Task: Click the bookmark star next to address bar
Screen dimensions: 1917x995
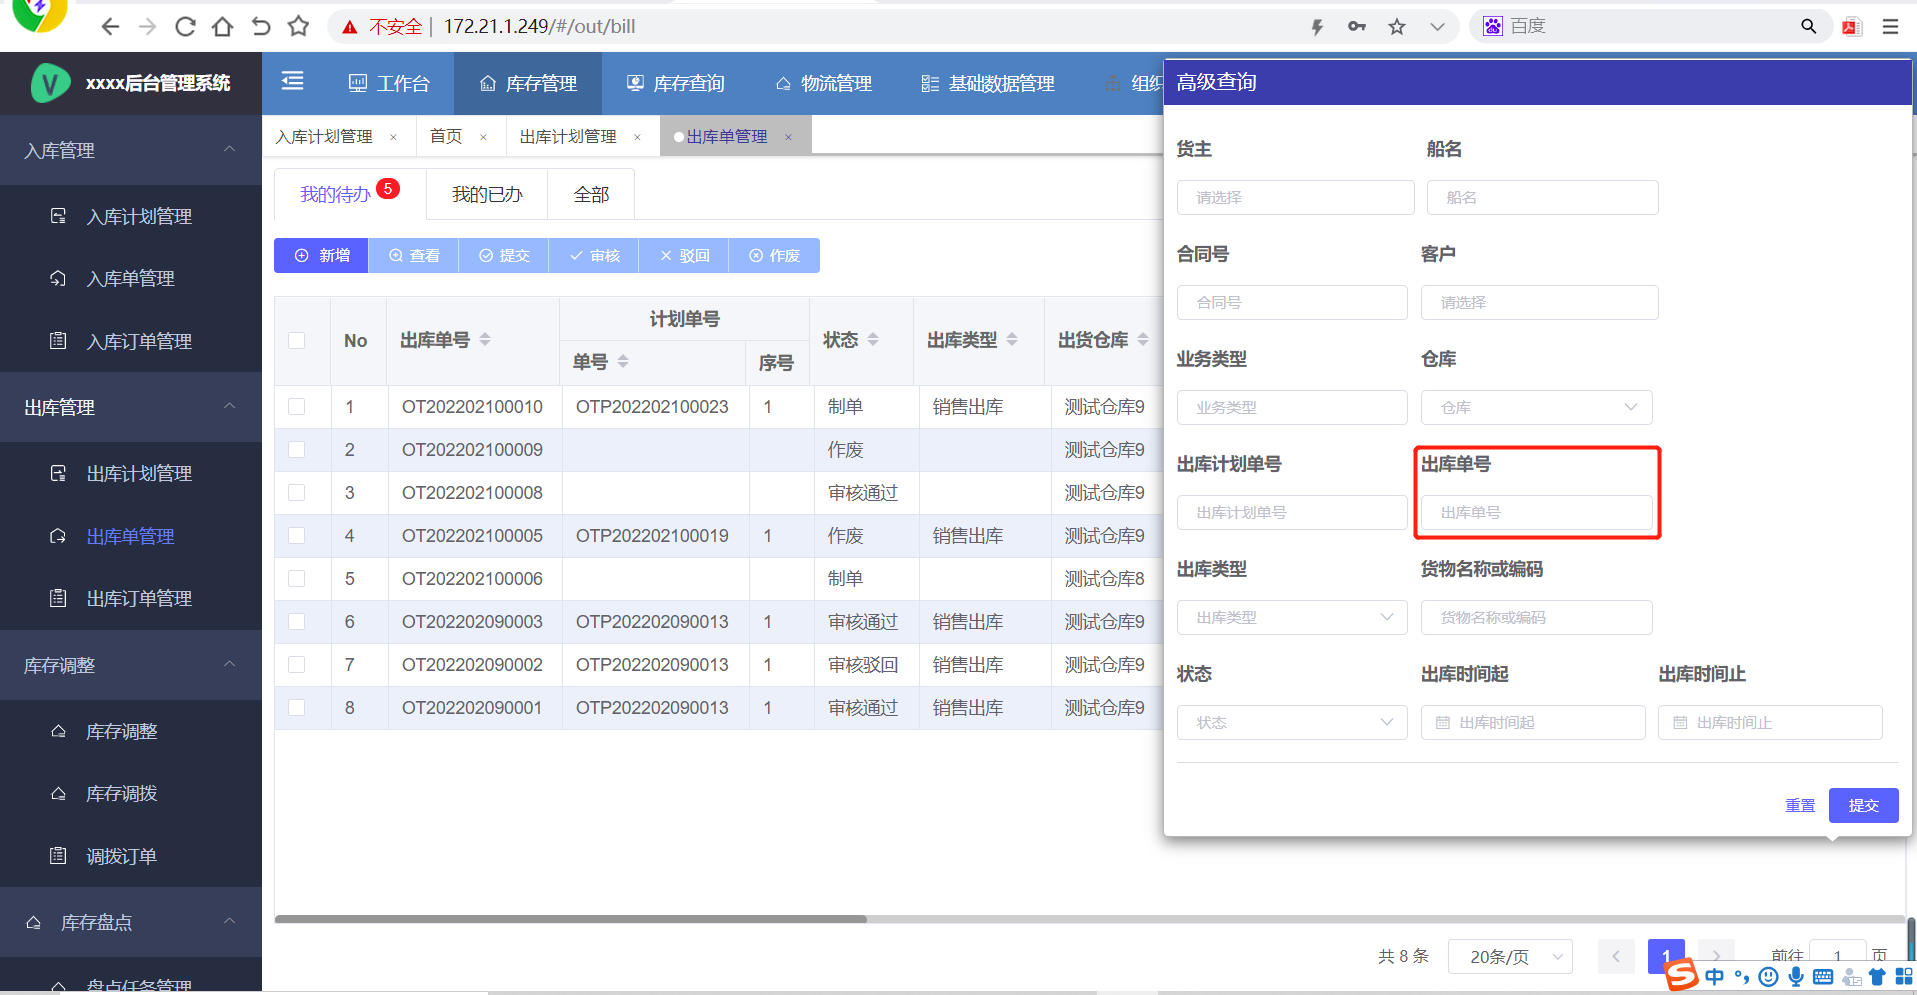Action: (x=1397, y=27)
